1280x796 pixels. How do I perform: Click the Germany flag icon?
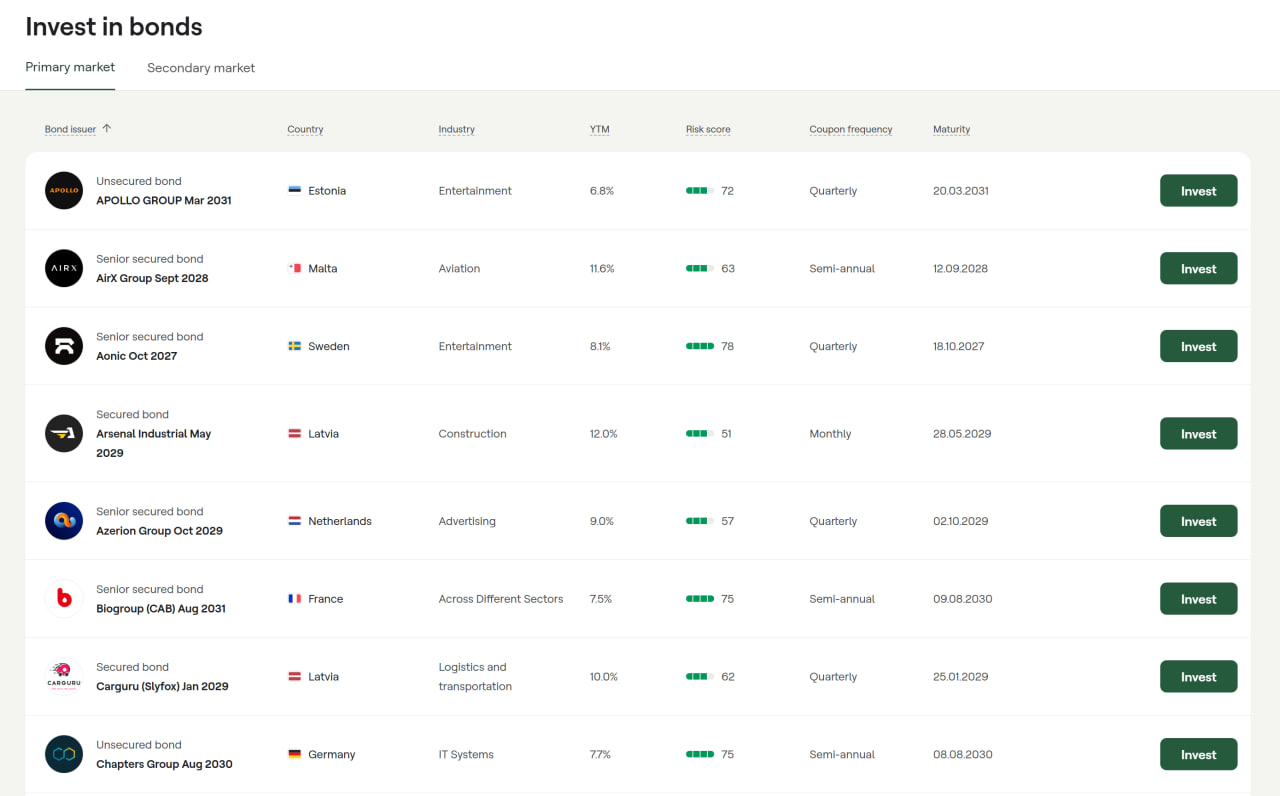[x=295, y=754]
